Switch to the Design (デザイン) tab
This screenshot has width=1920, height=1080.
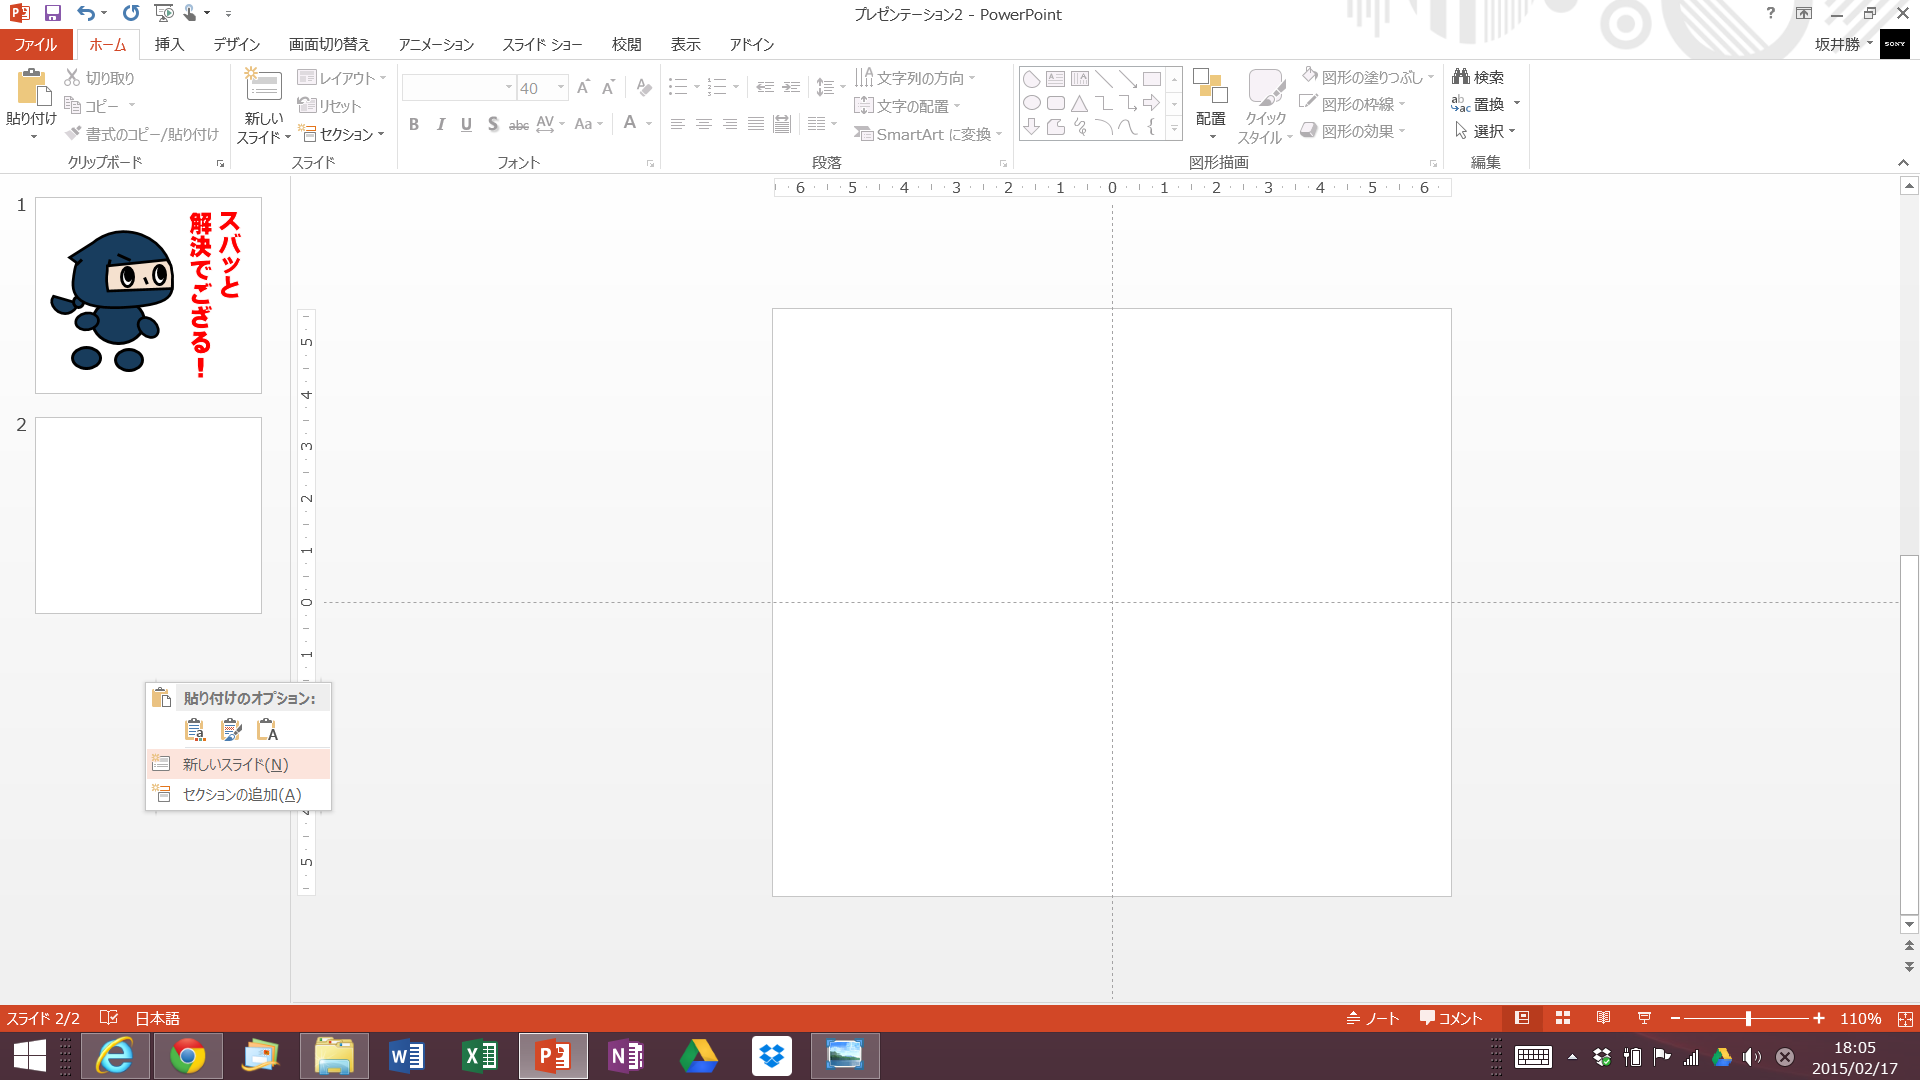pos(236,44)
